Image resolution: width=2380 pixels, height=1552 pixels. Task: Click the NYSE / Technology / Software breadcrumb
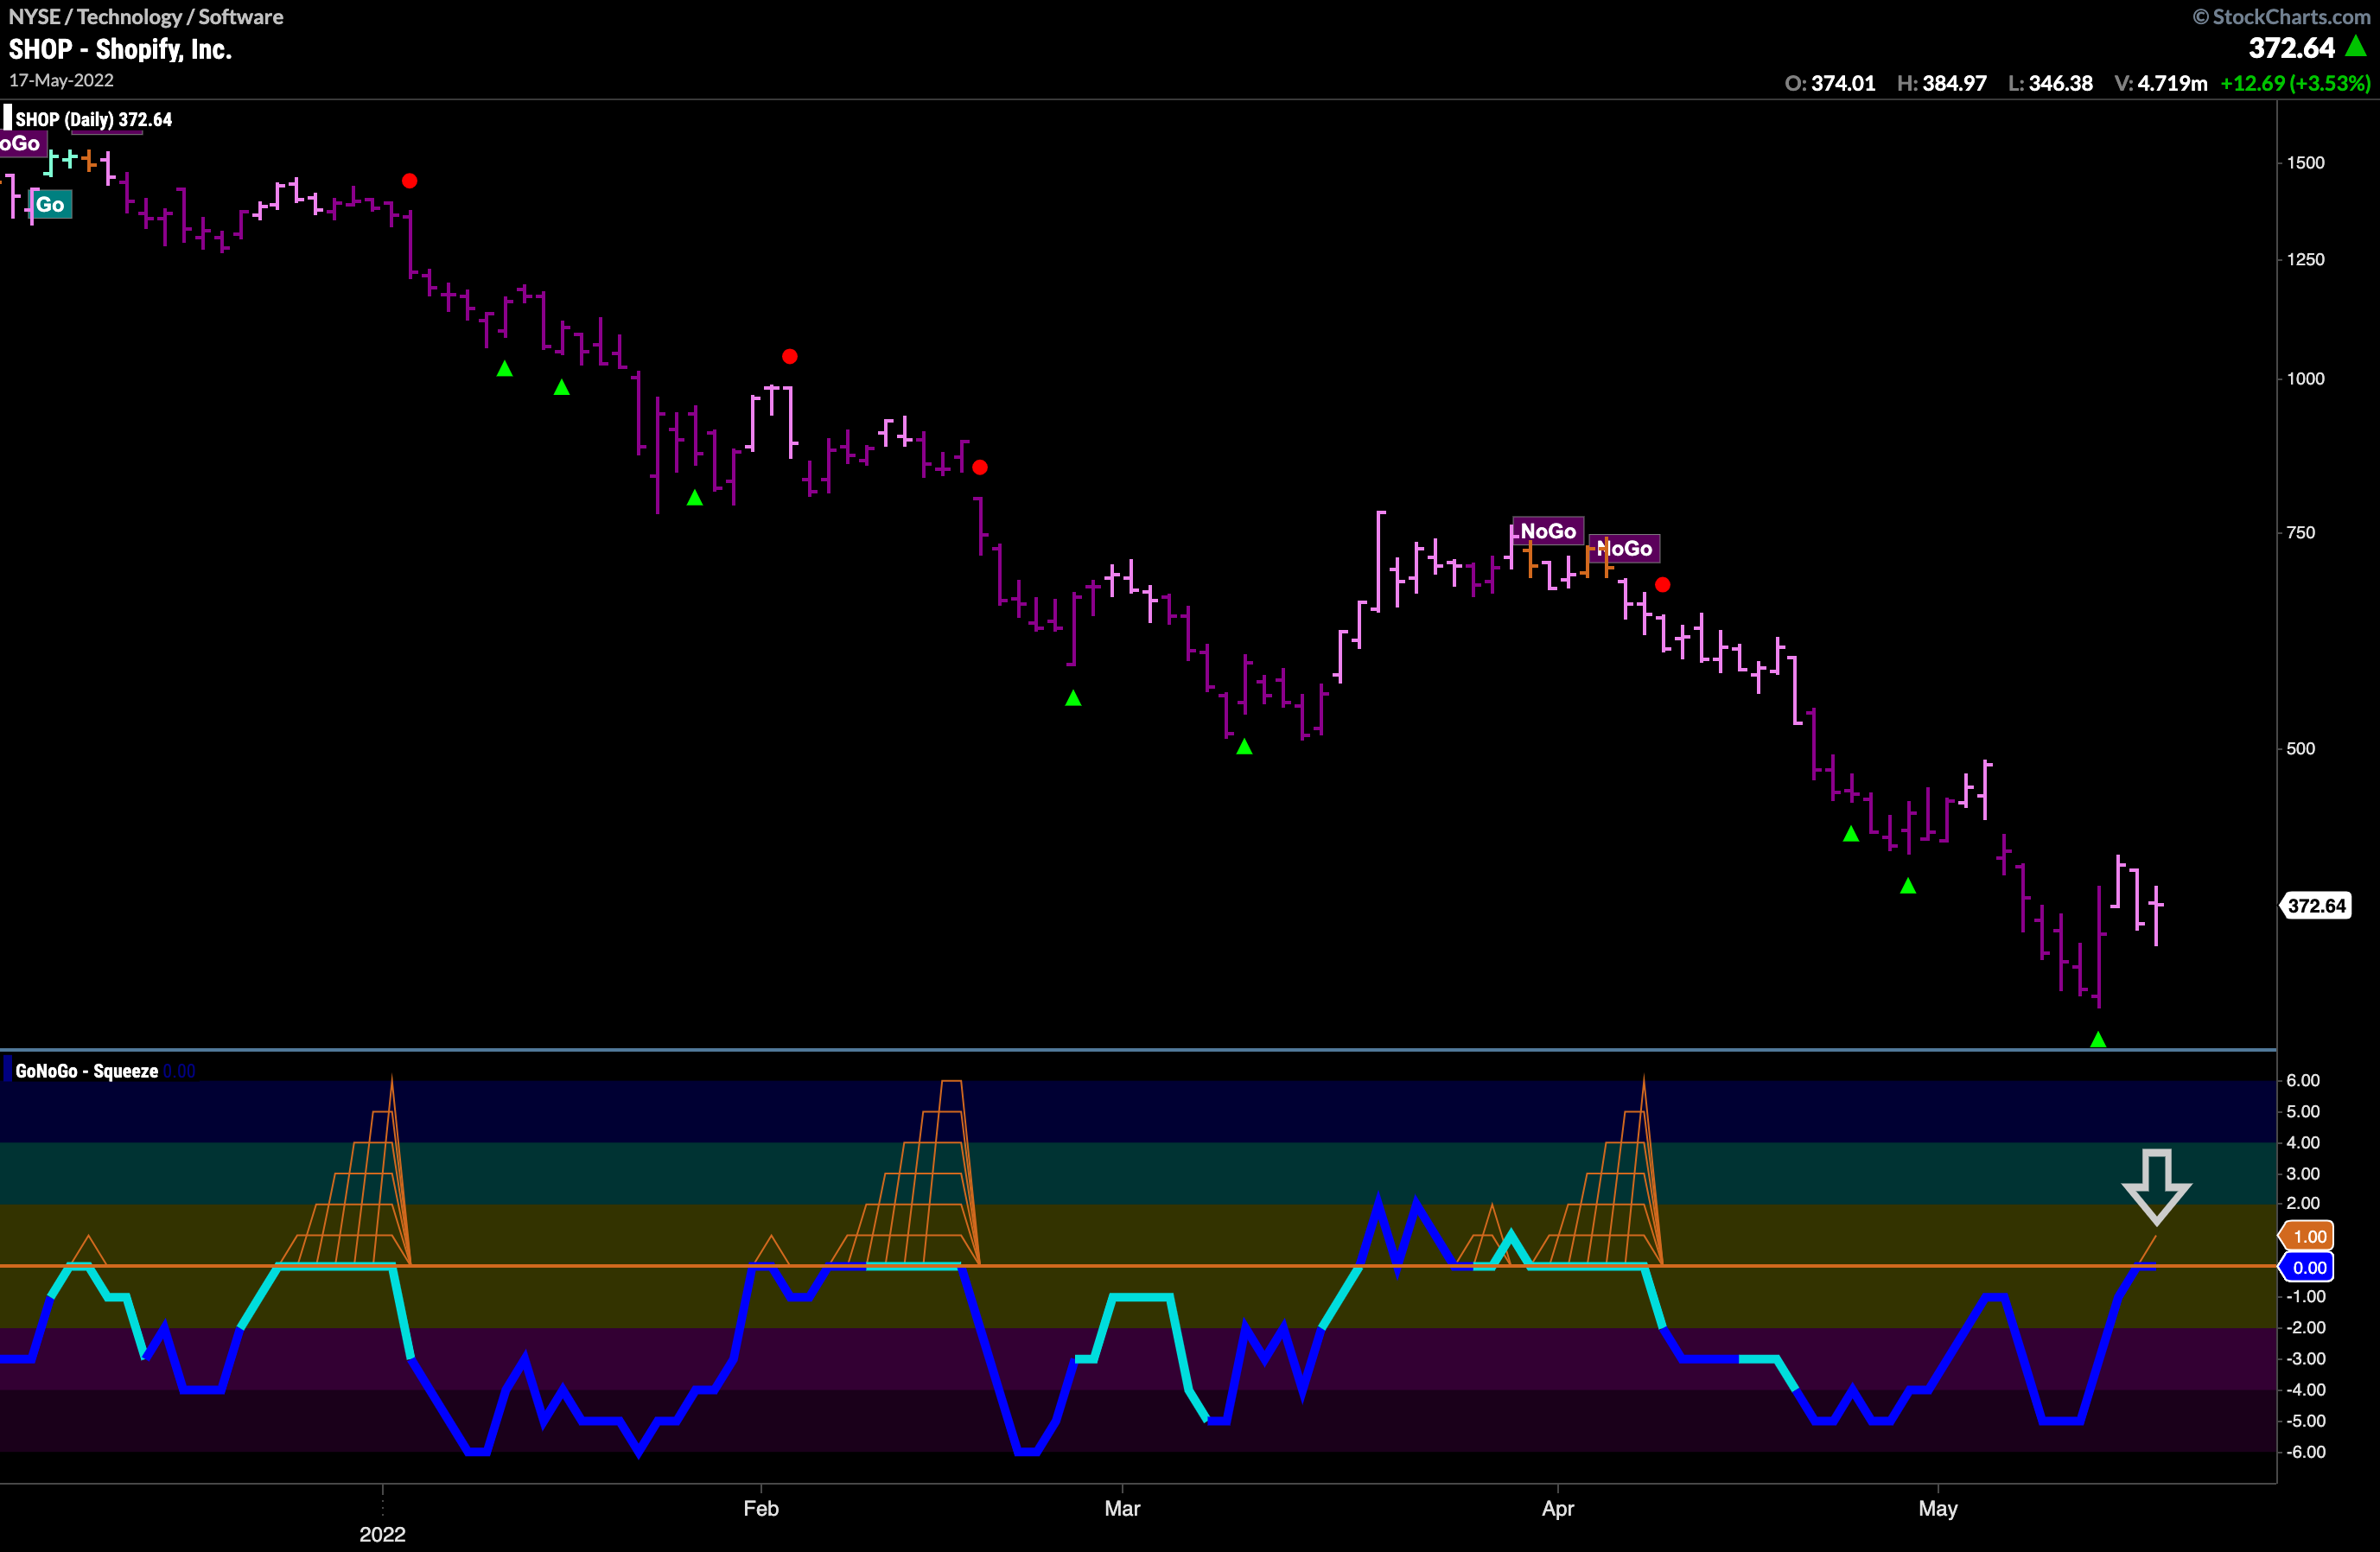coord(146,16)
